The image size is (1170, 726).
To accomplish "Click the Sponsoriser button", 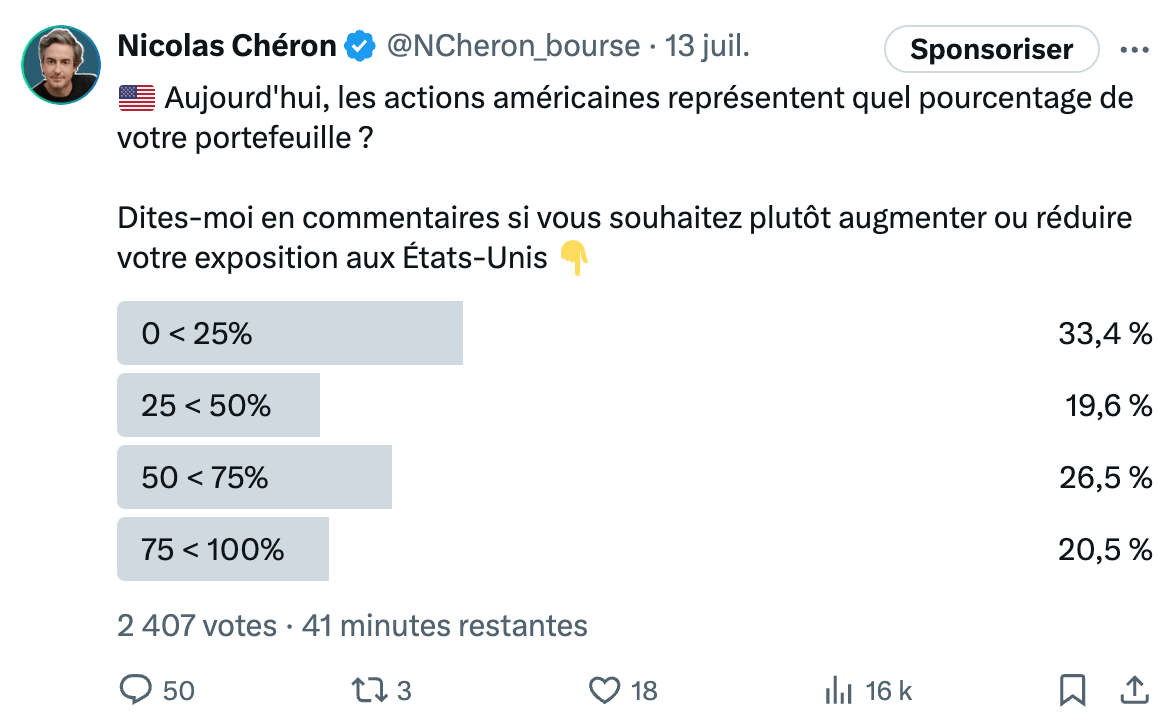I will point(991,49).
